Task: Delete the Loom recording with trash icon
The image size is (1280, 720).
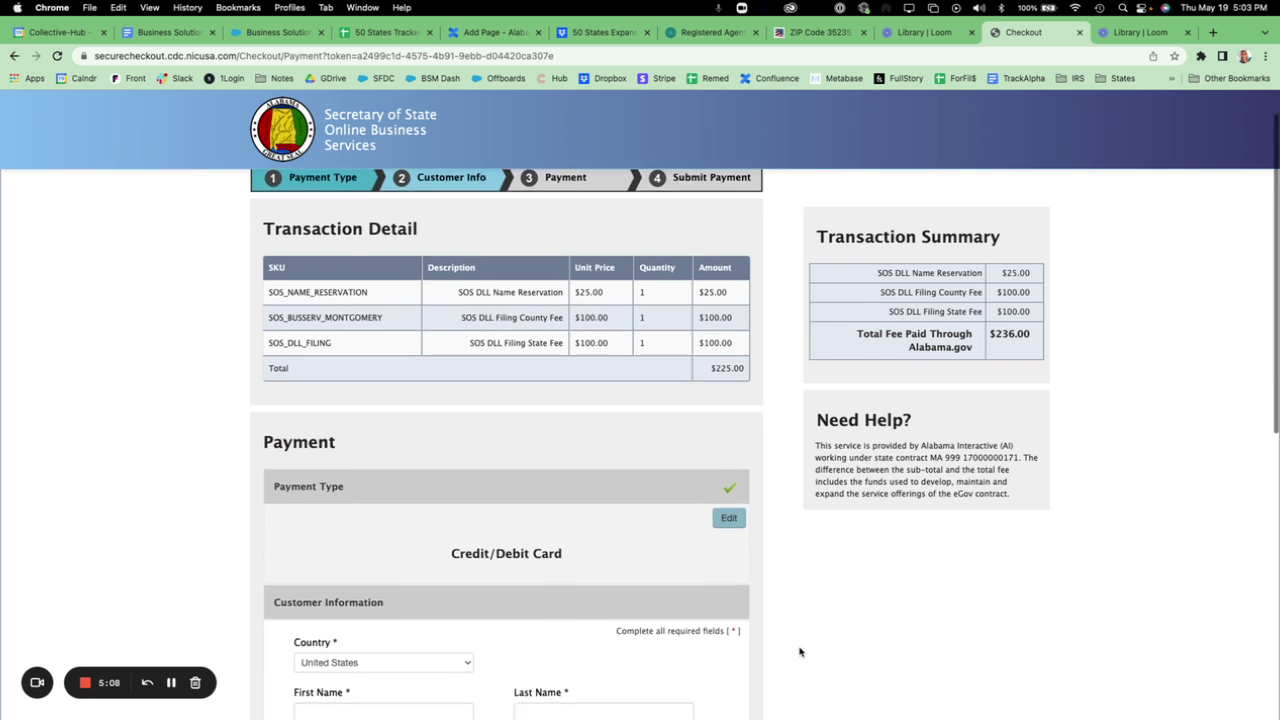Action: tap(196, 683)
